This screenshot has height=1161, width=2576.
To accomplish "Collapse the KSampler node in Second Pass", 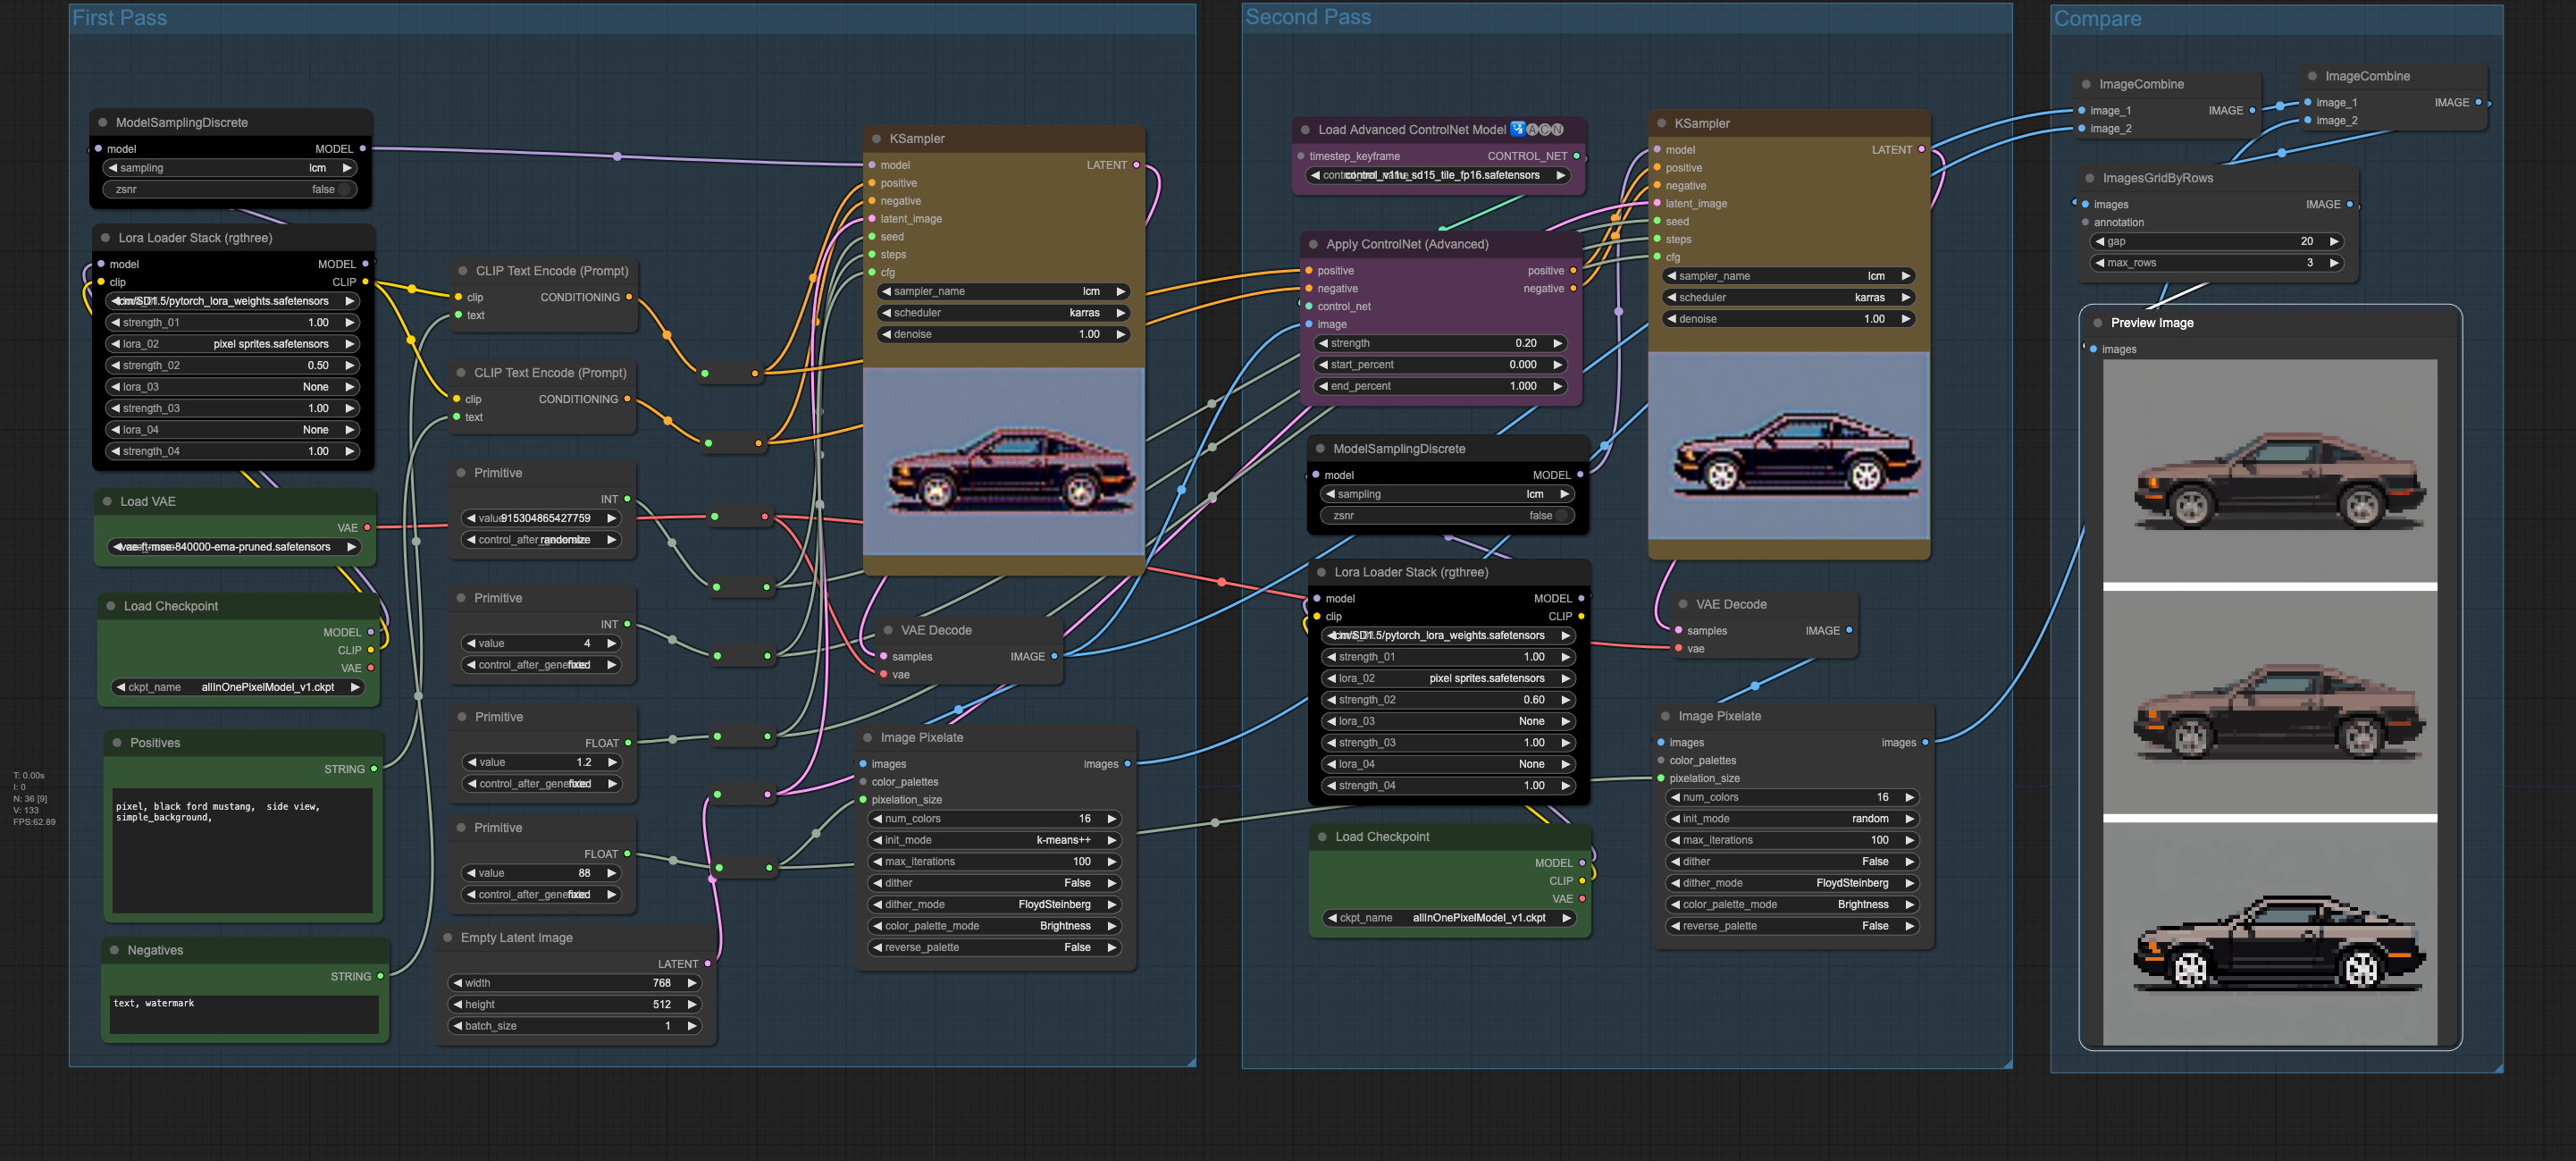I will pyautogui.click(x=1661, y=124).
